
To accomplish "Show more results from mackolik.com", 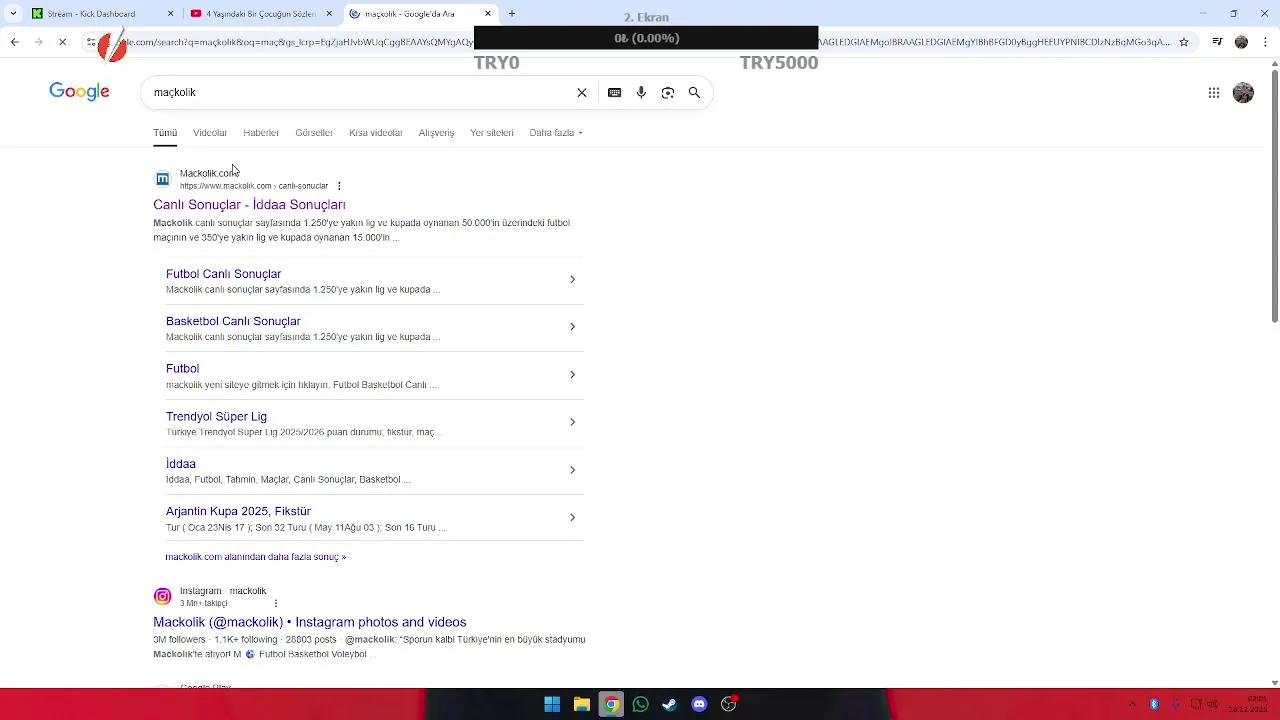I will point(256,557).
